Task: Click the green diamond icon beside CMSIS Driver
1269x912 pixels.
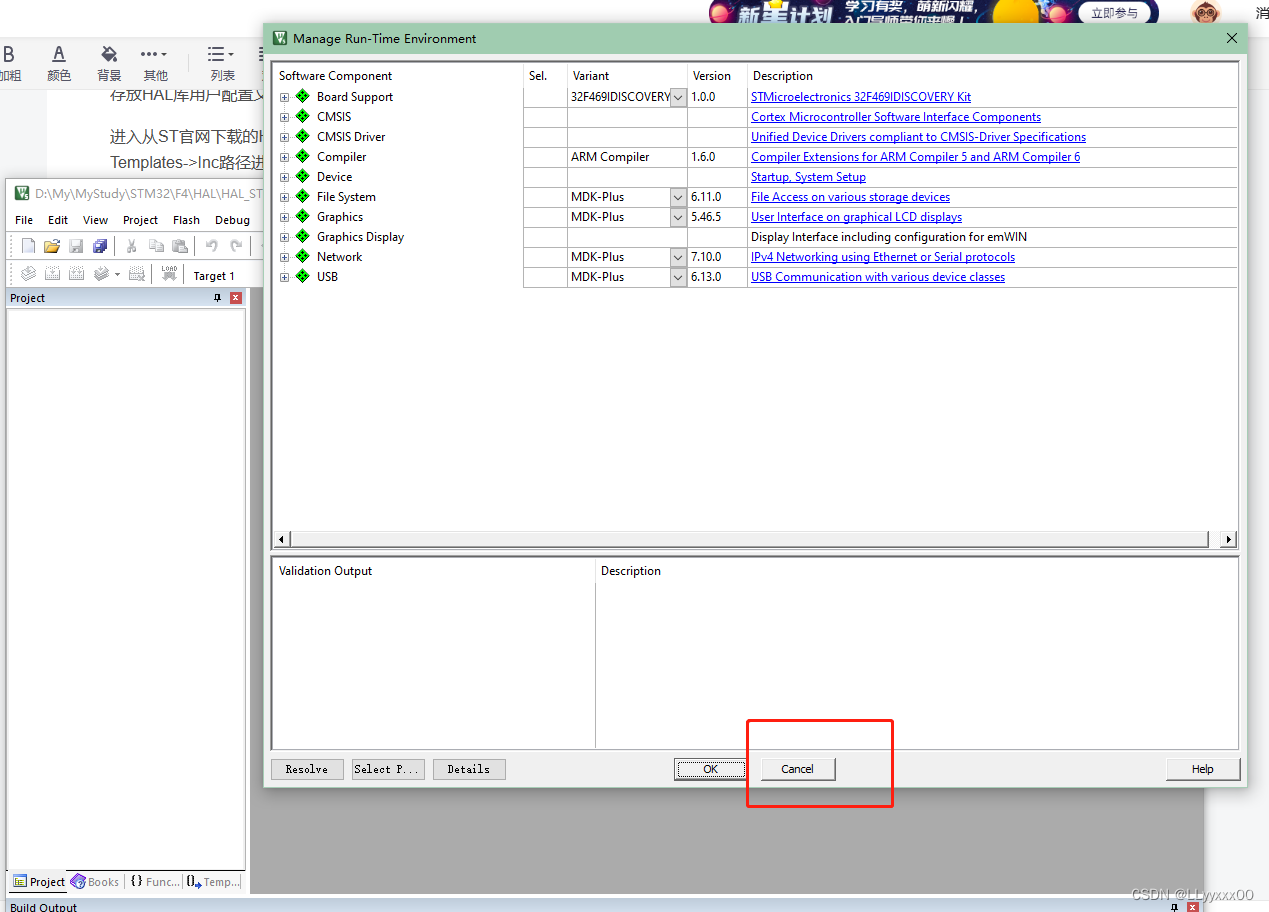Action: [x=302, y=136]
